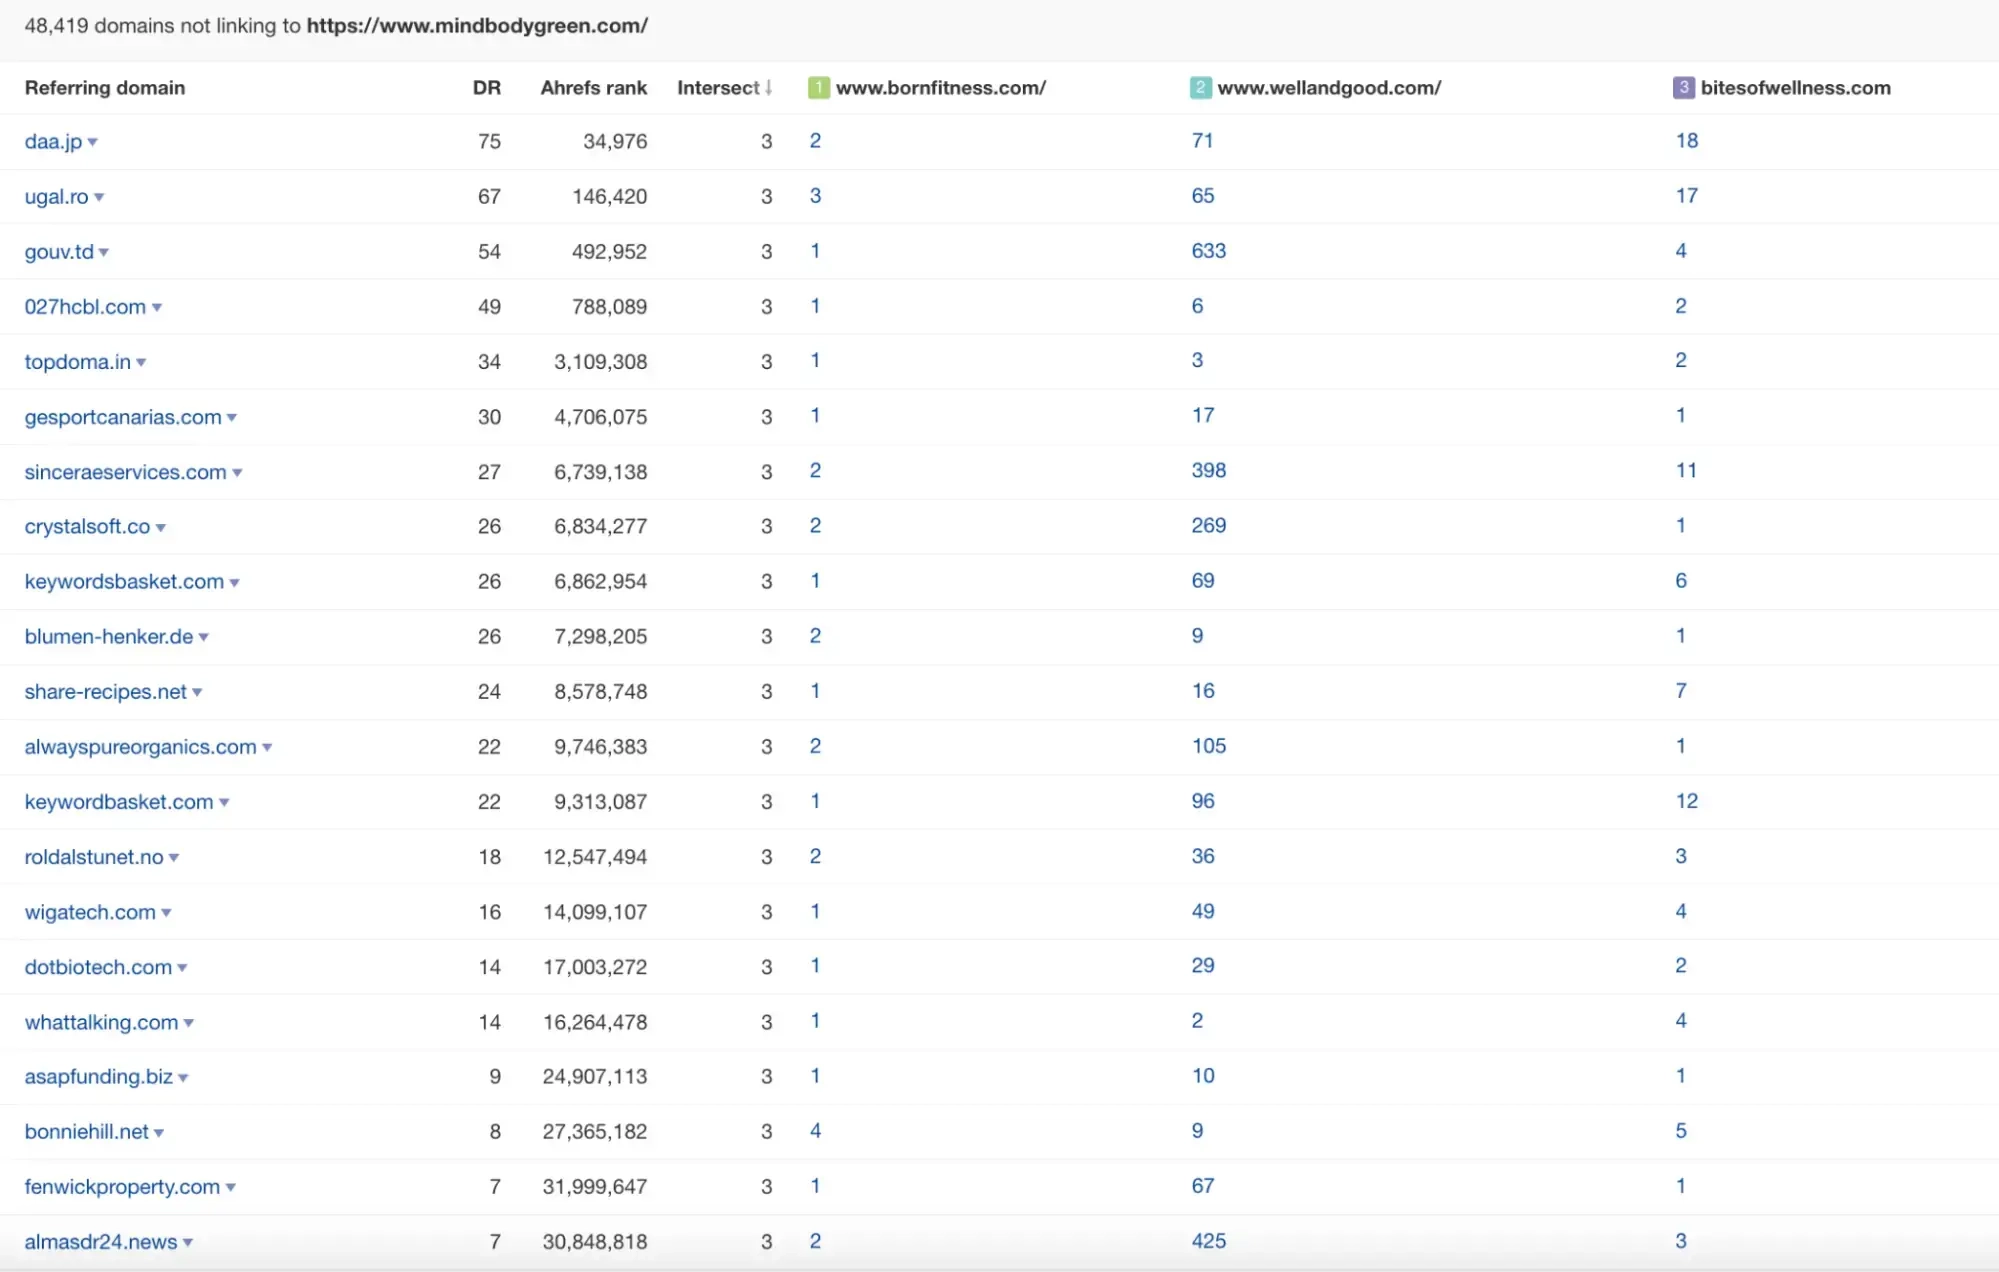Open the 425 backlinks count for almasdr24.news

click(x=1208, y=1241)
